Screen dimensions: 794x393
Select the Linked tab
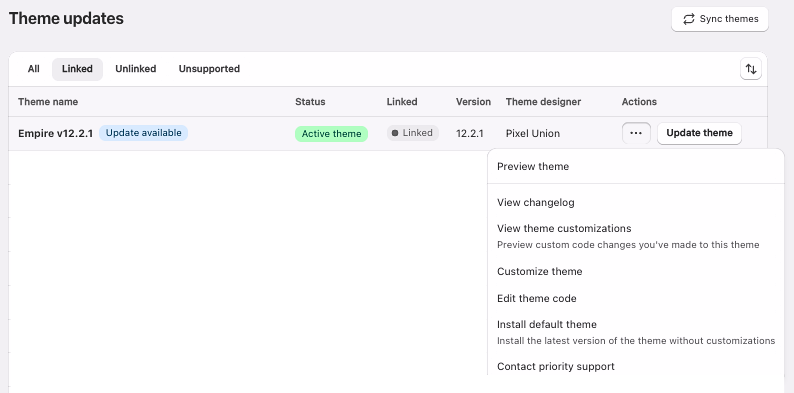tap(77, 69)
